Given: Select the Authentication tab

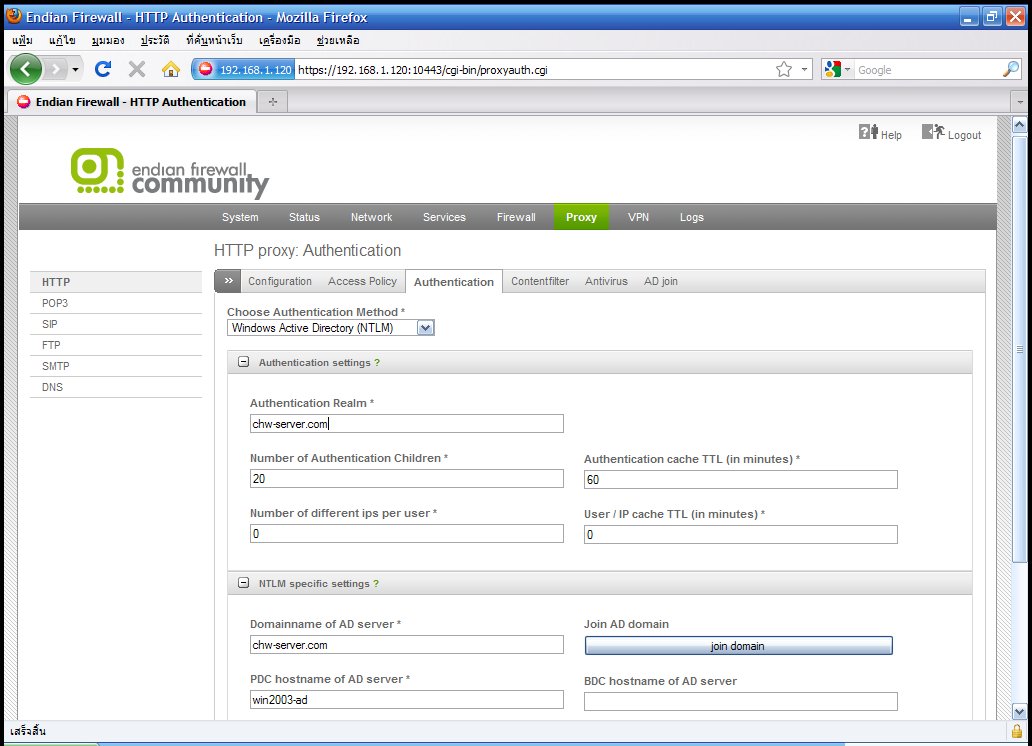Looking at the screenshot, I should click(454, 282).
